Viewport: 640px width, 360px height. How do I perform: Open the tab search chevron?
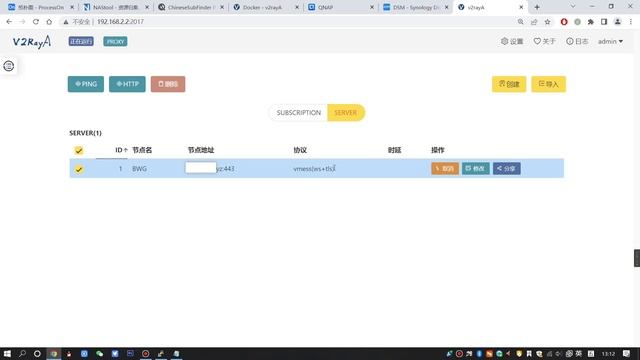(x=573, y=7)
